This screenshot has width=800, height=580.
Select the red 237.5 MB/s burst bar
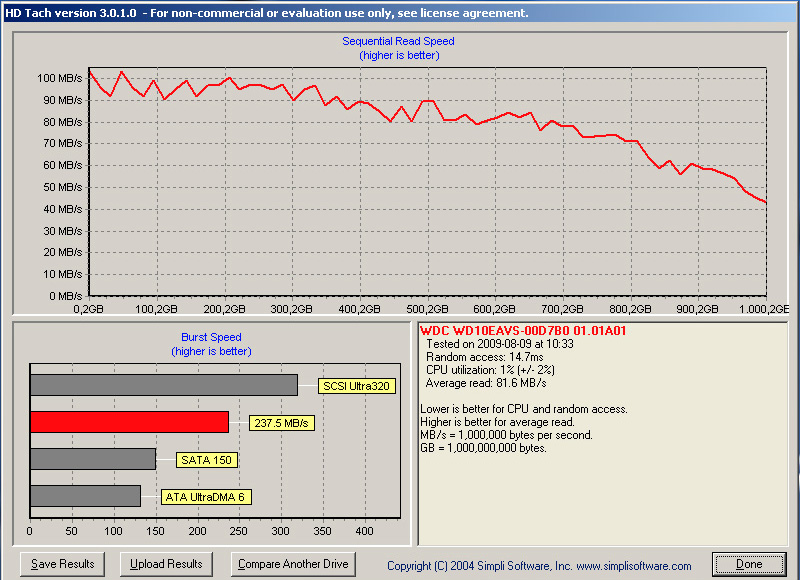coord(130,422)
